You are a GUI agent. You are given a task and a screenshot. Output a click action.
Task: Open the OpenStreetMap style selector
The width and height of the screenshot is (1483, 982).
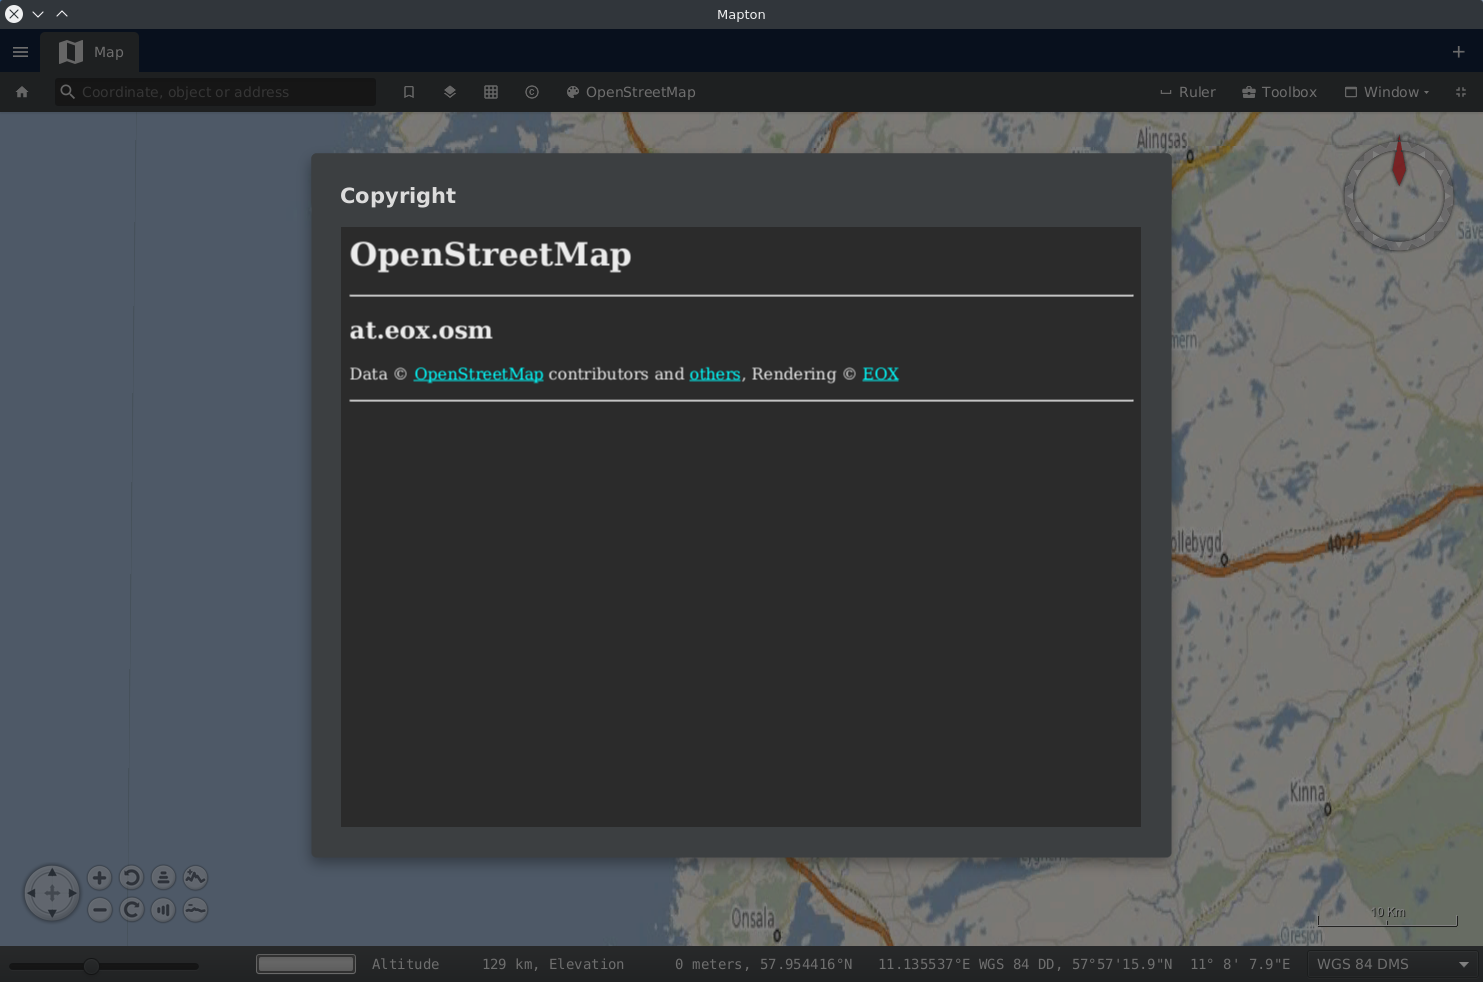631,92
